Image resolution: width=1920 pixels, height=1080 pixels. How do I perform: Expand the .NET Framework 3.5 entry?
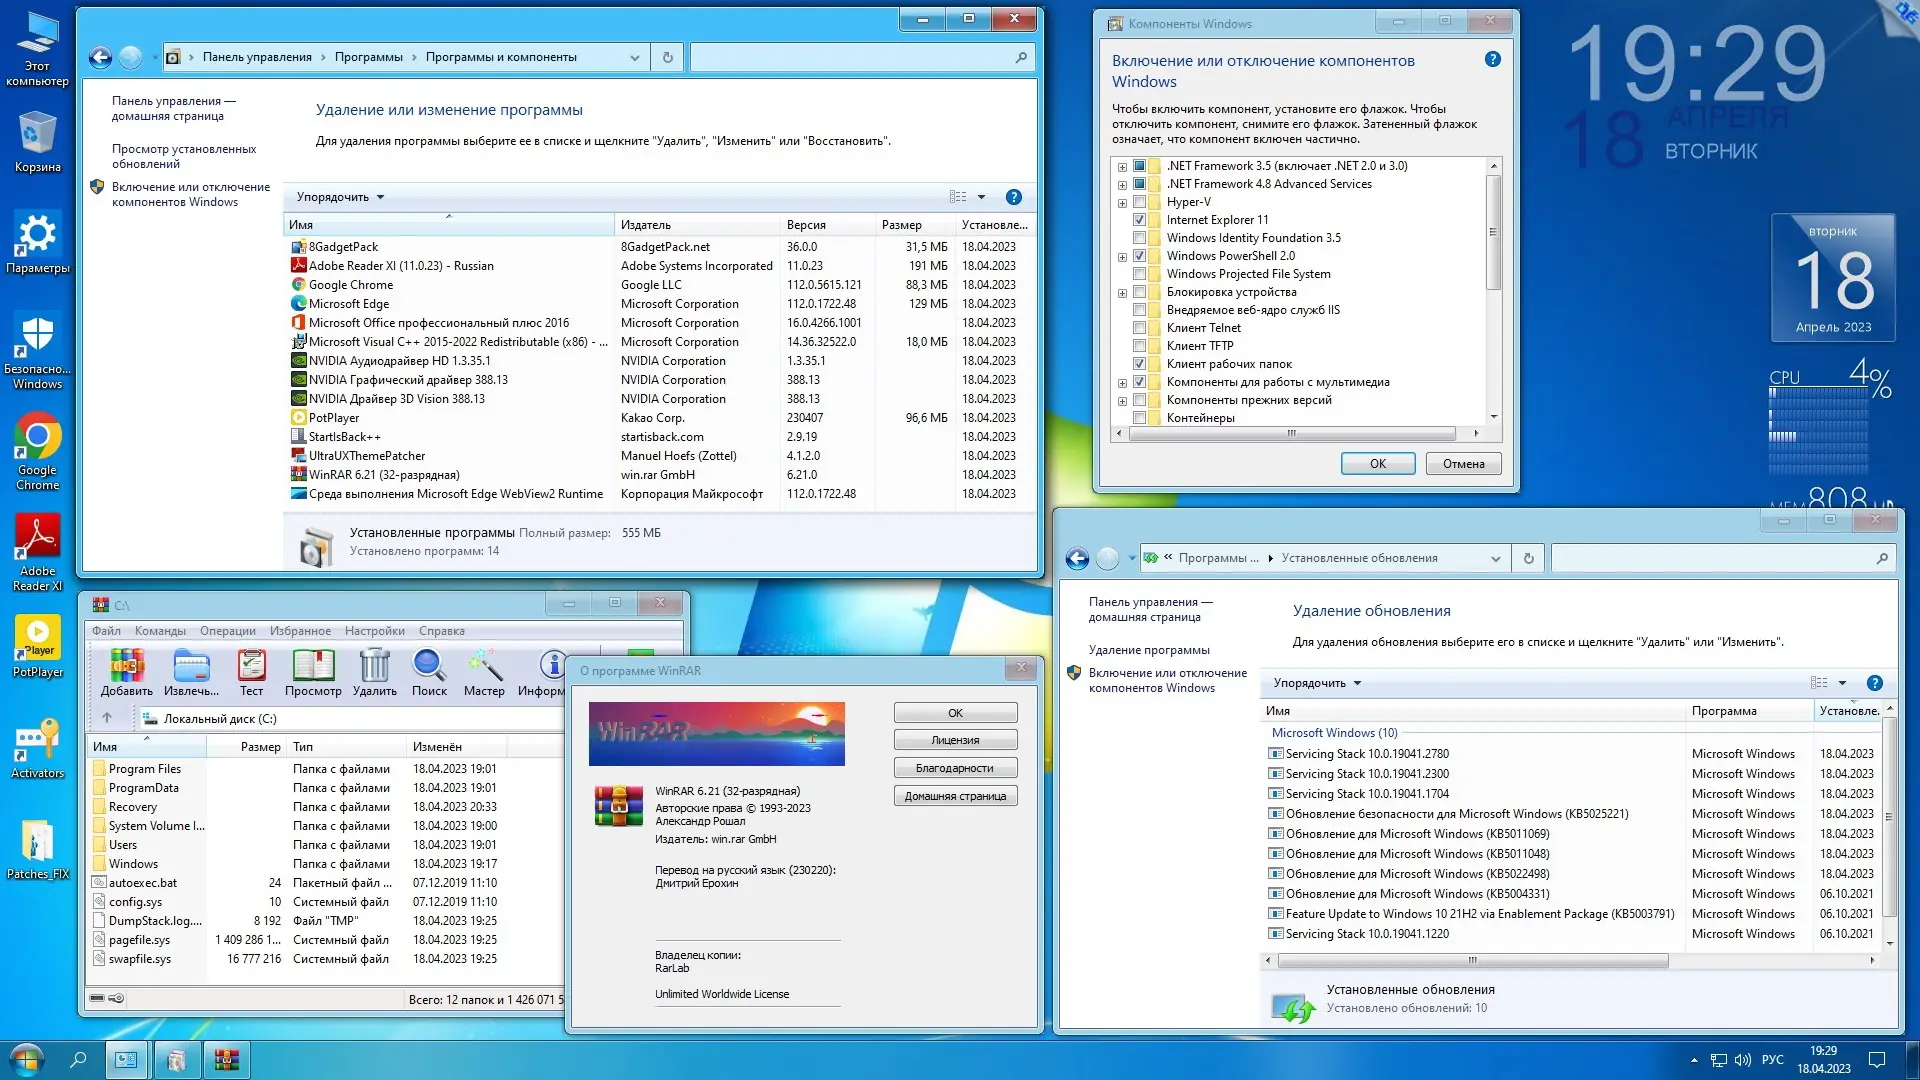click(x=1122, y=166)
